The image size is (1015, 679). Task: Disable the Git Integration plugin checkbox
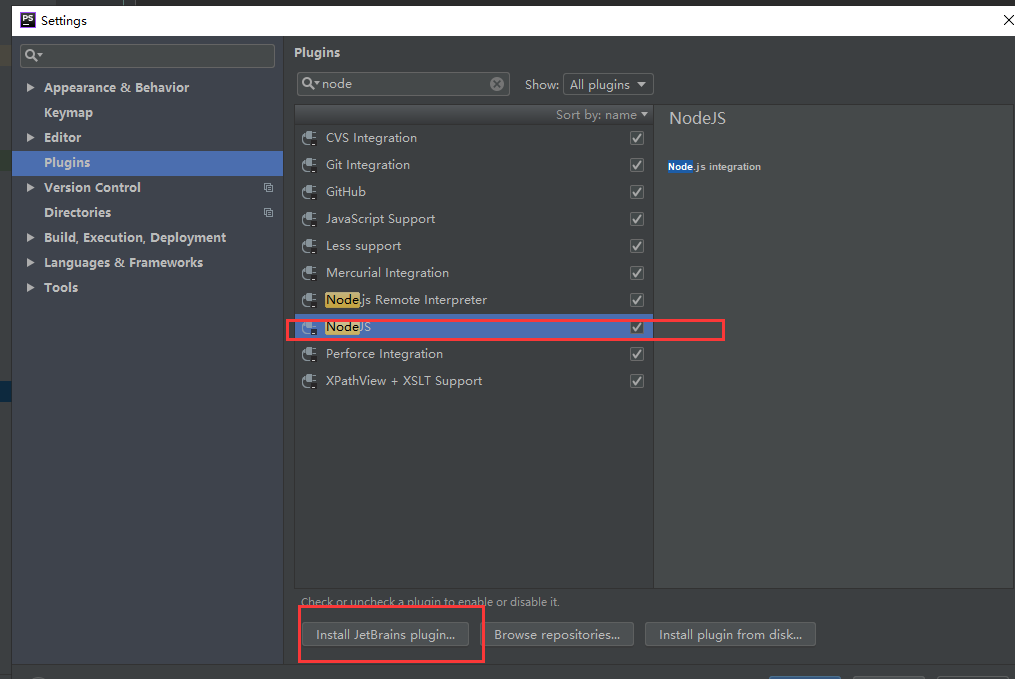637,165
